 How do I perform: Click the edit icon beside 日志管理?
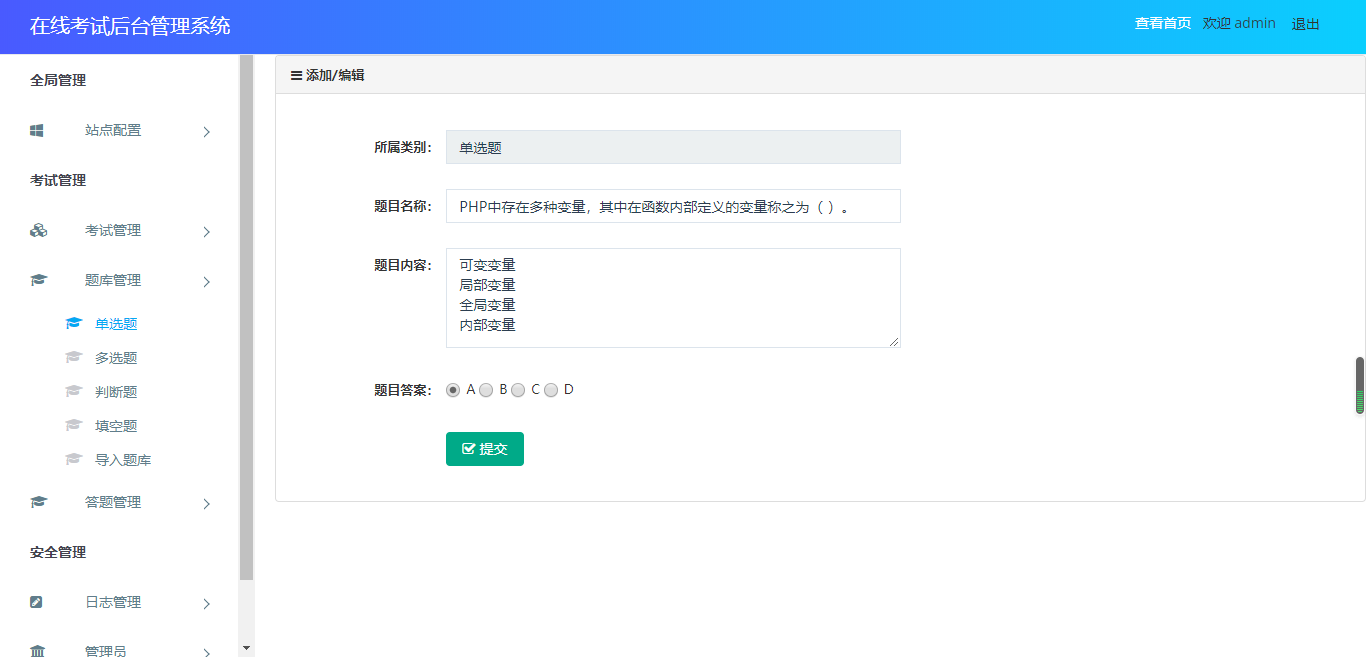(37, 602)
